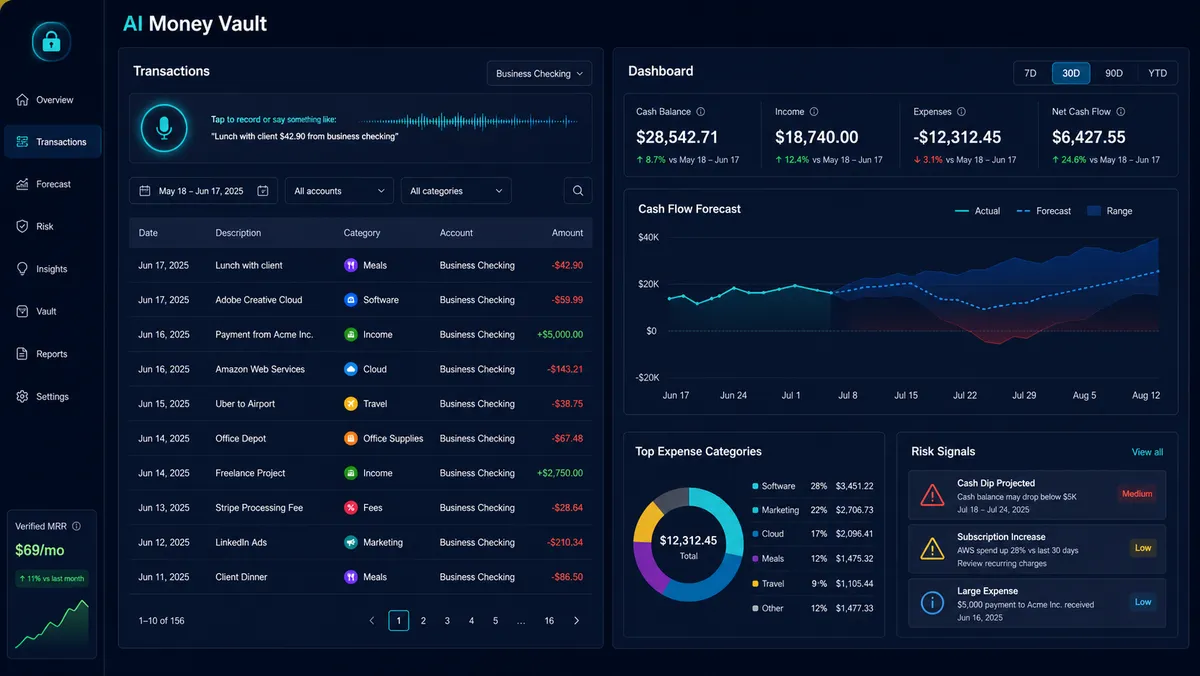Click the +$5,000.00 amount cell
This screenshot has width=1200, height=676.
(x=559, y=335)
